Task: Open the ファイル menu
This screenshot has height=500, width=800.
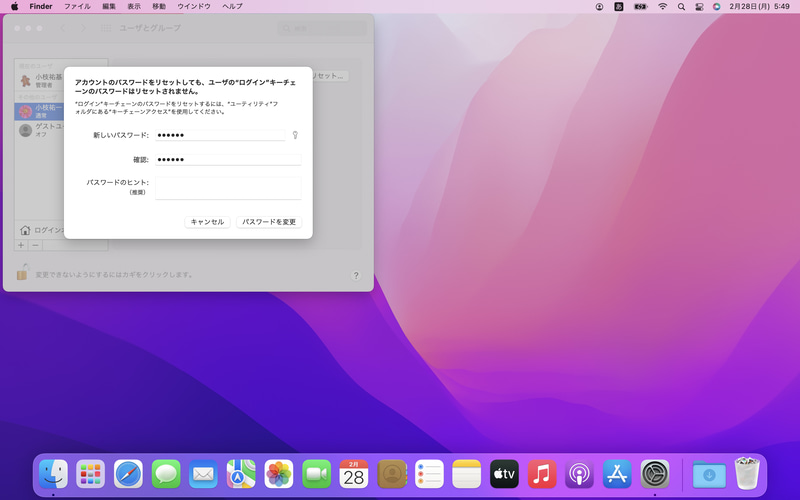Action: [77, 7]
